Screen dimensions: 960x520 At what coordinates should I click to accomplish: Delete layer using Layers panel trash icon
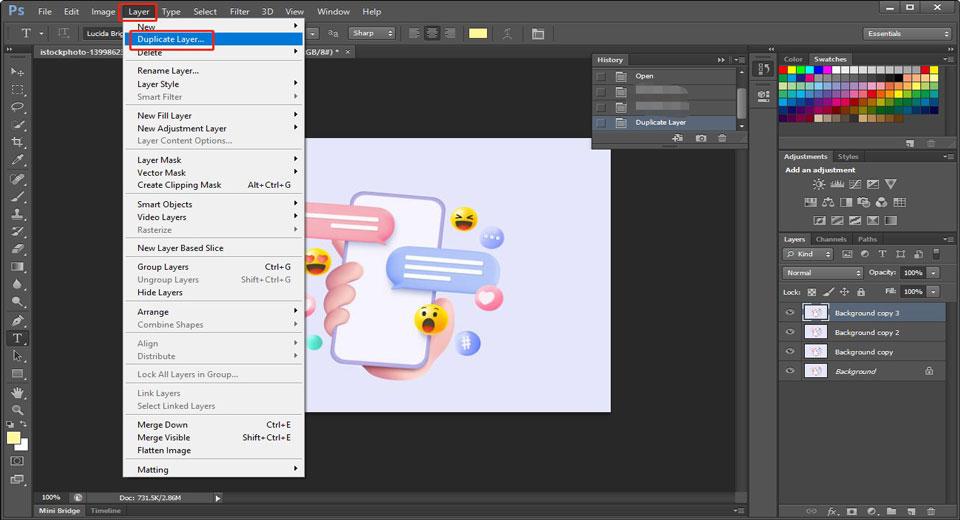931,511
